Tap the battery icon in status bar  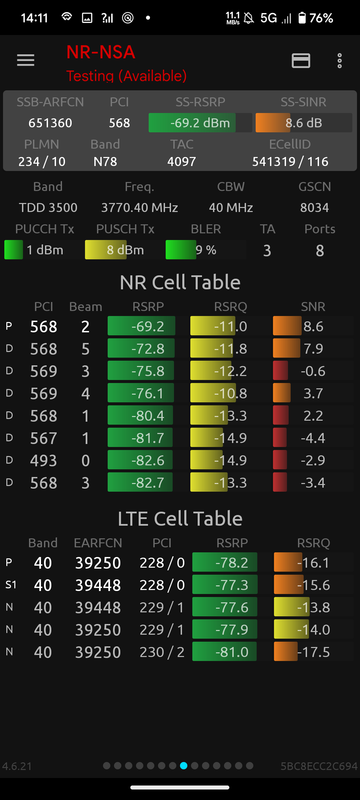coord(303,18)
